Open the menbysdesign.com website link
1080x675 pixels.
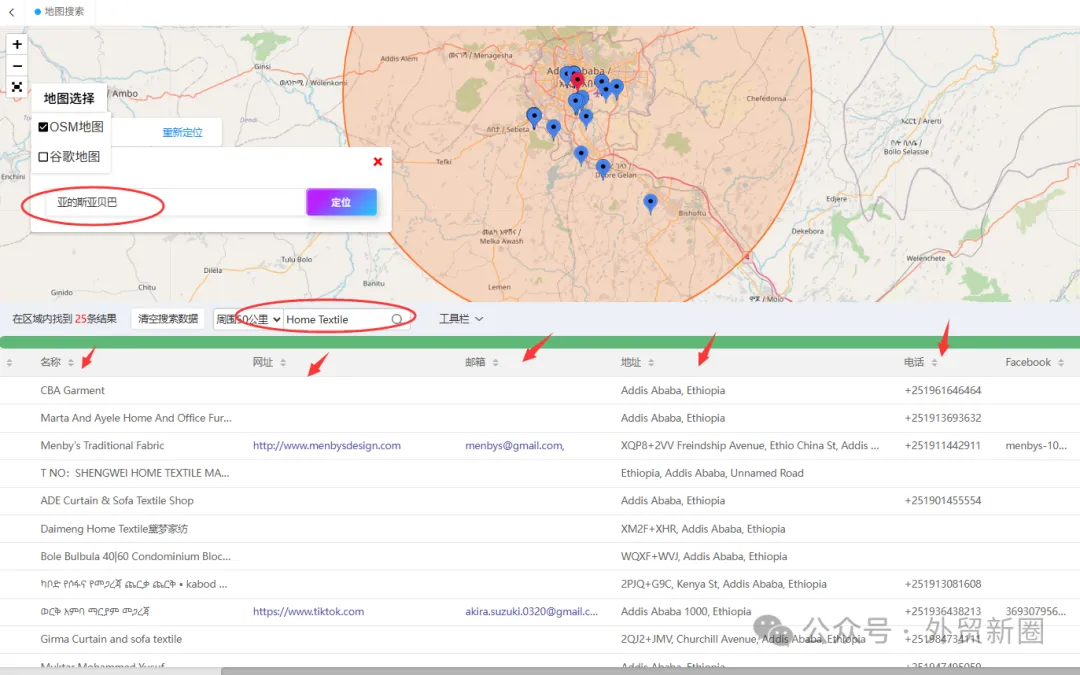[326, 446]
